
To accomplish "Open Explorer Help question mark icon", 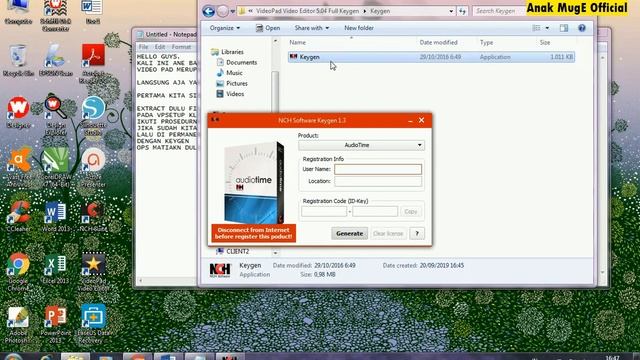I will pos(582,28).
